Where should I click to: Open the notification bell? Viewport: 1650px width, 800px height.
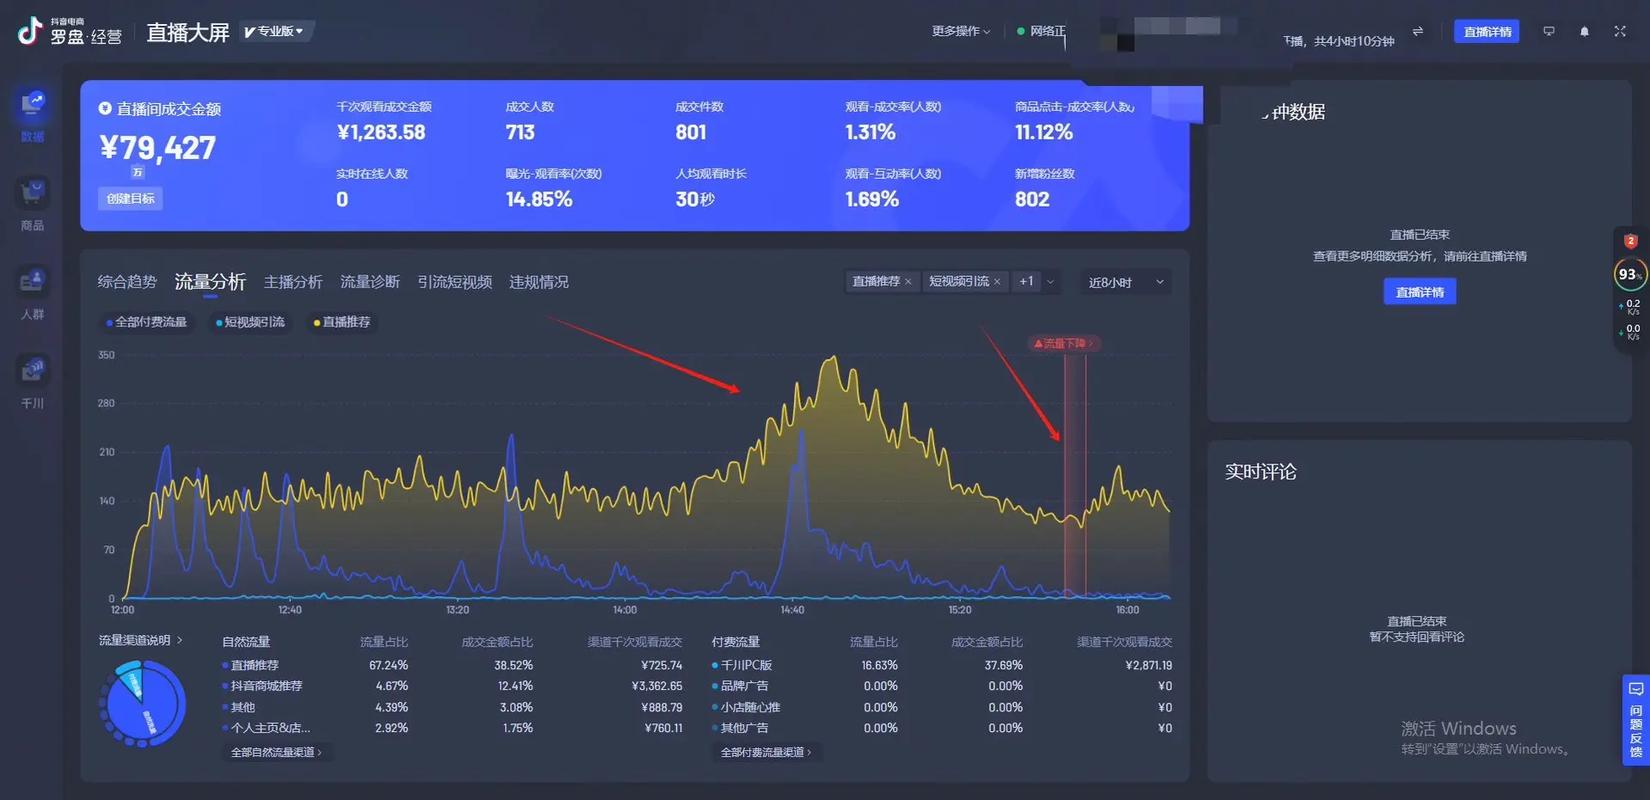pos(1585,32)
